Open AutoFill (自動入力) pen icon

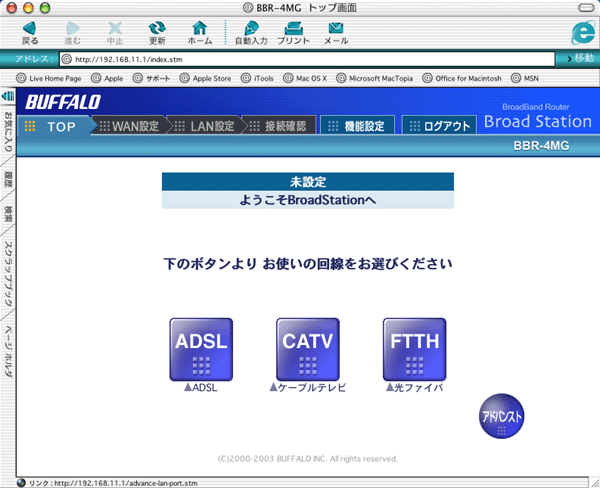tap(251, 29)
